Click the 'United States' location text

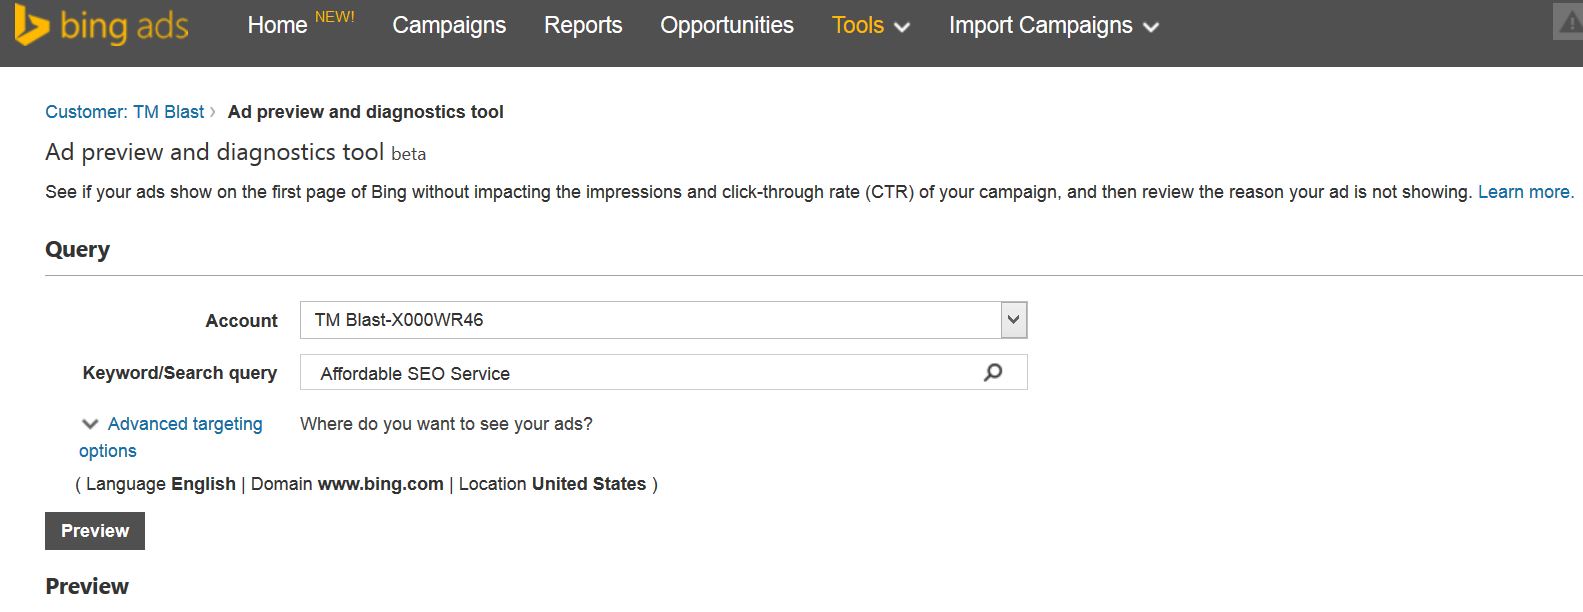pyautogui.click(x=589, y=484)
